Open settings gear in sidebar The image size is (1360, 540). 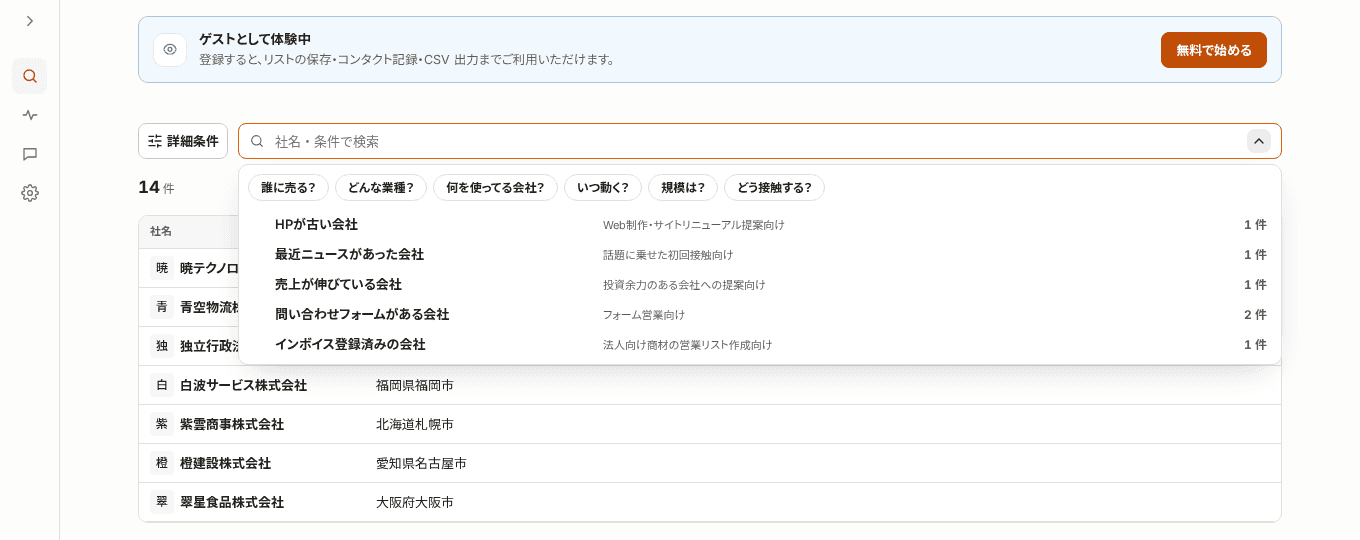click(30, 193)
